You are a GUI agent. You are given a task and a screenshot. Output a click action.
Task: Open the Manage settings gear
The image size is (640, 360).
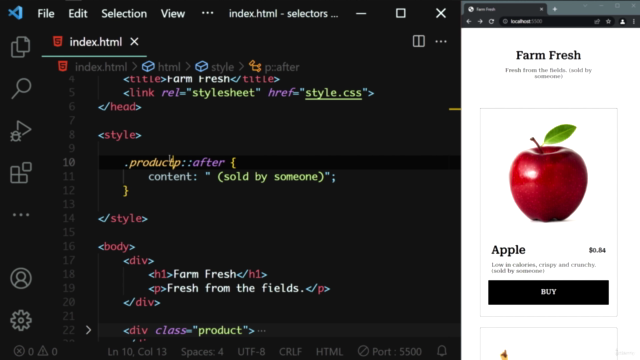pos(20,320)
